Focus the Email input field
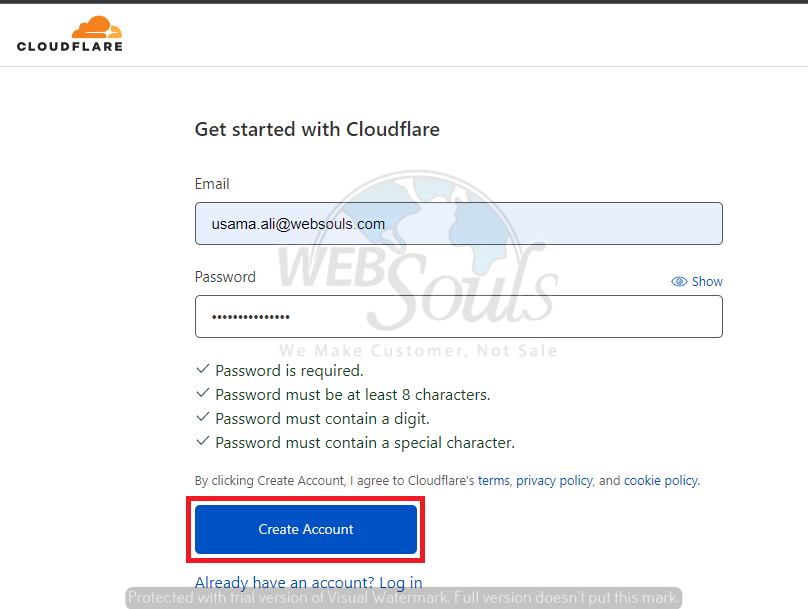The image size is (808, 609). 459,224
